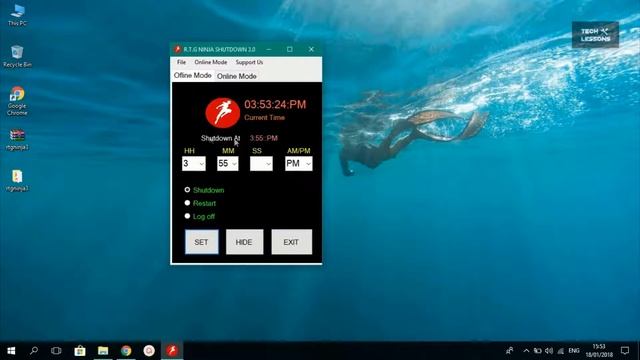
Task: Open the rtgninja3 archive icon on desktop
Action: [17, 140]
